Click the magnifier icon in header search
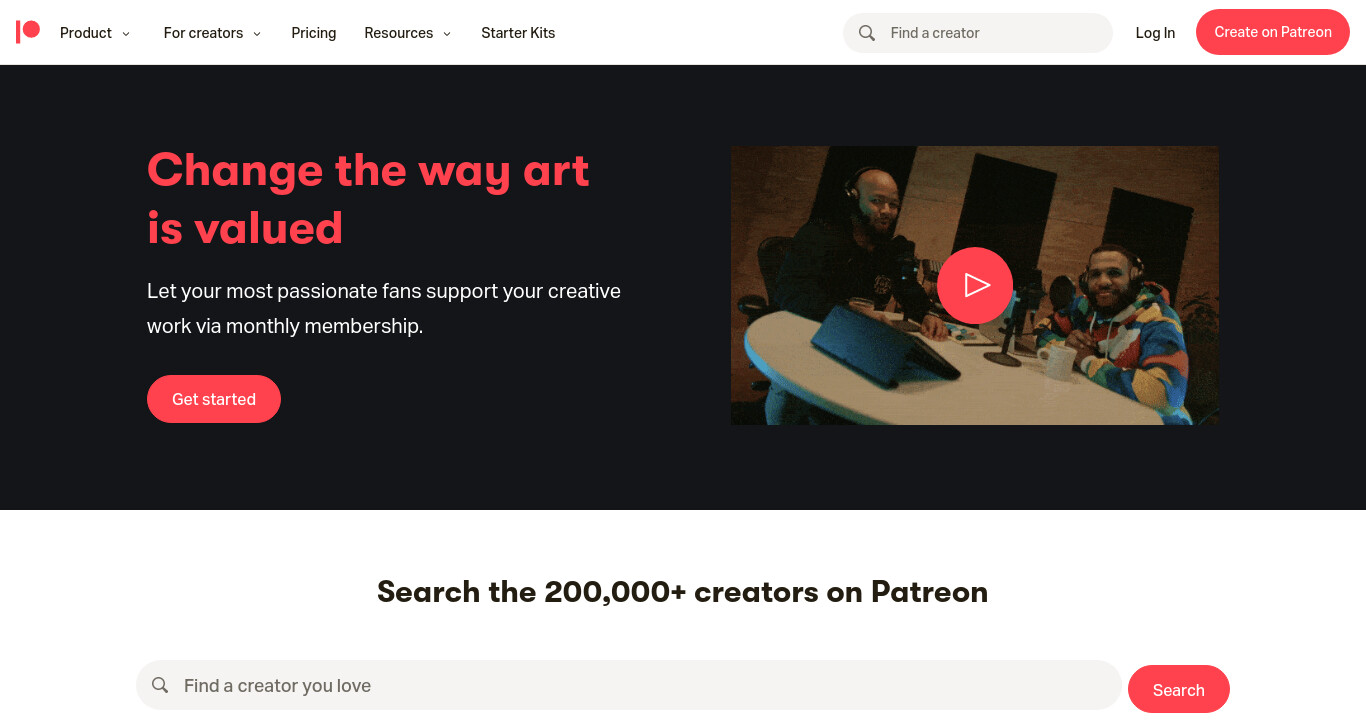 click(x=867, y=33)
